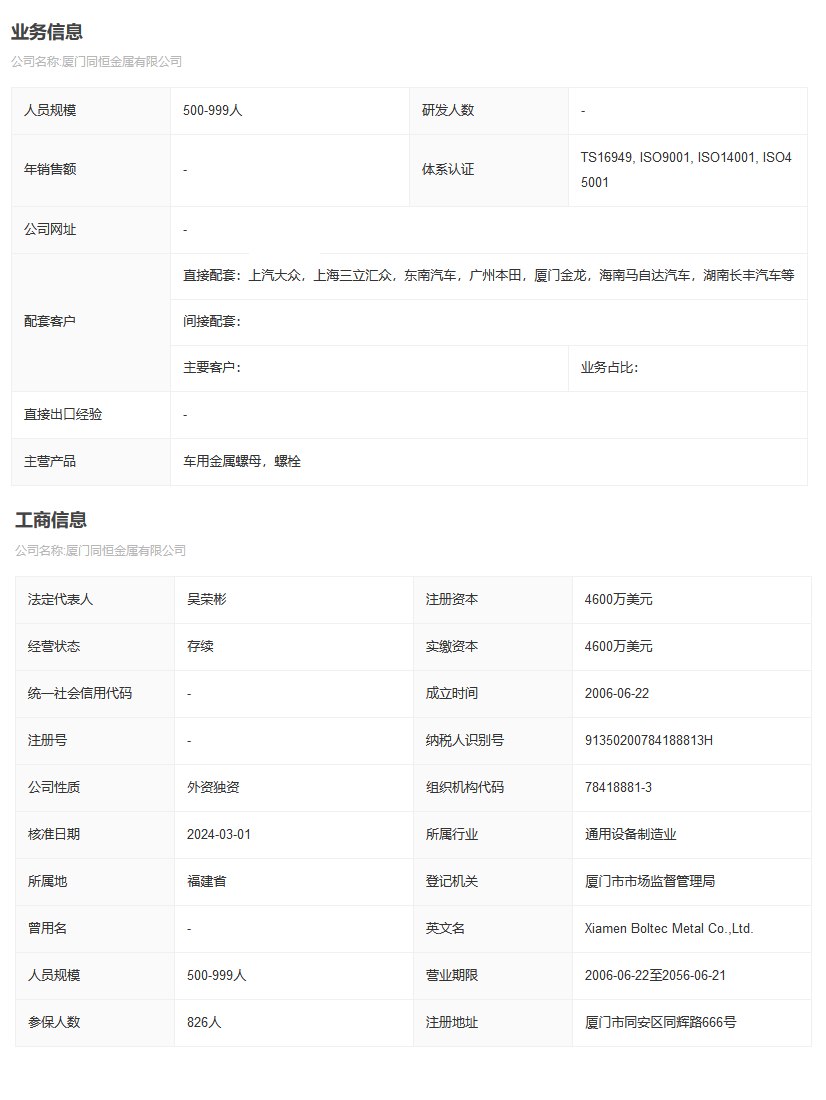Click the 统一社会信用代码 label

pyautogui.click(x=80, y=694)
